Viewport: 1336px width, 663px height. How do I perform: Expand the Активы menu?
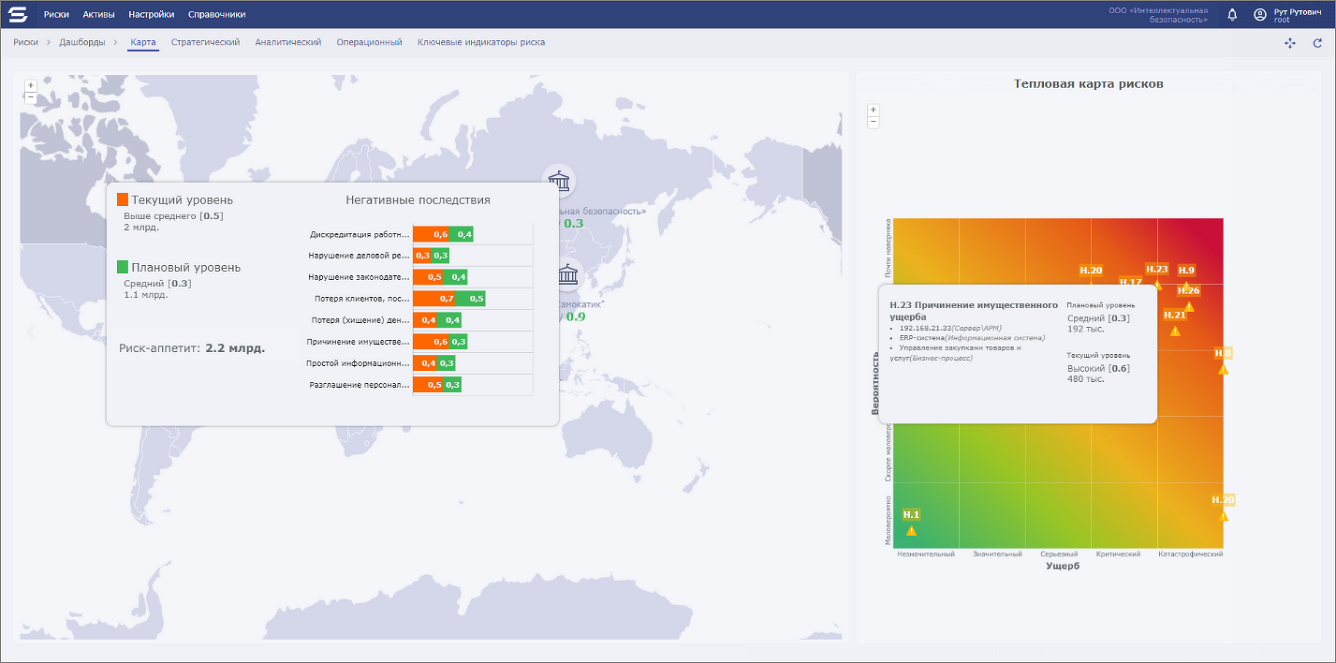[x=99, y=15]
